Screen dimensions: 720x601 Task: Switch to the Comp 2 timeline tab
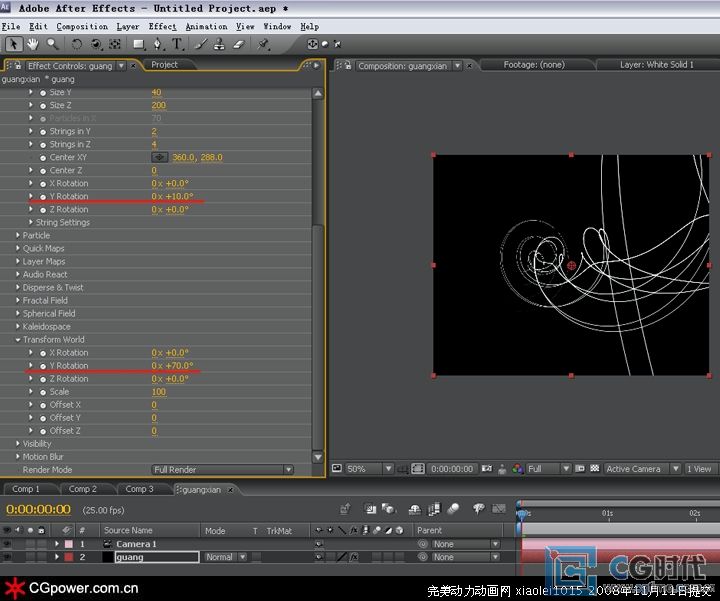pyautogui.click(x=83, y=489)
